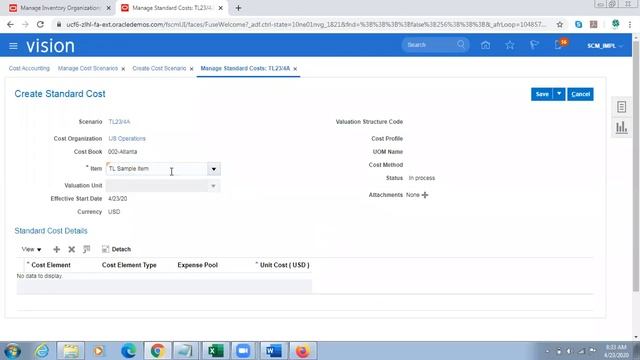The width and height of the screenshot is (640, 360).
Task: Expand the Item dropdown list
Action: (x=213, y=169)
